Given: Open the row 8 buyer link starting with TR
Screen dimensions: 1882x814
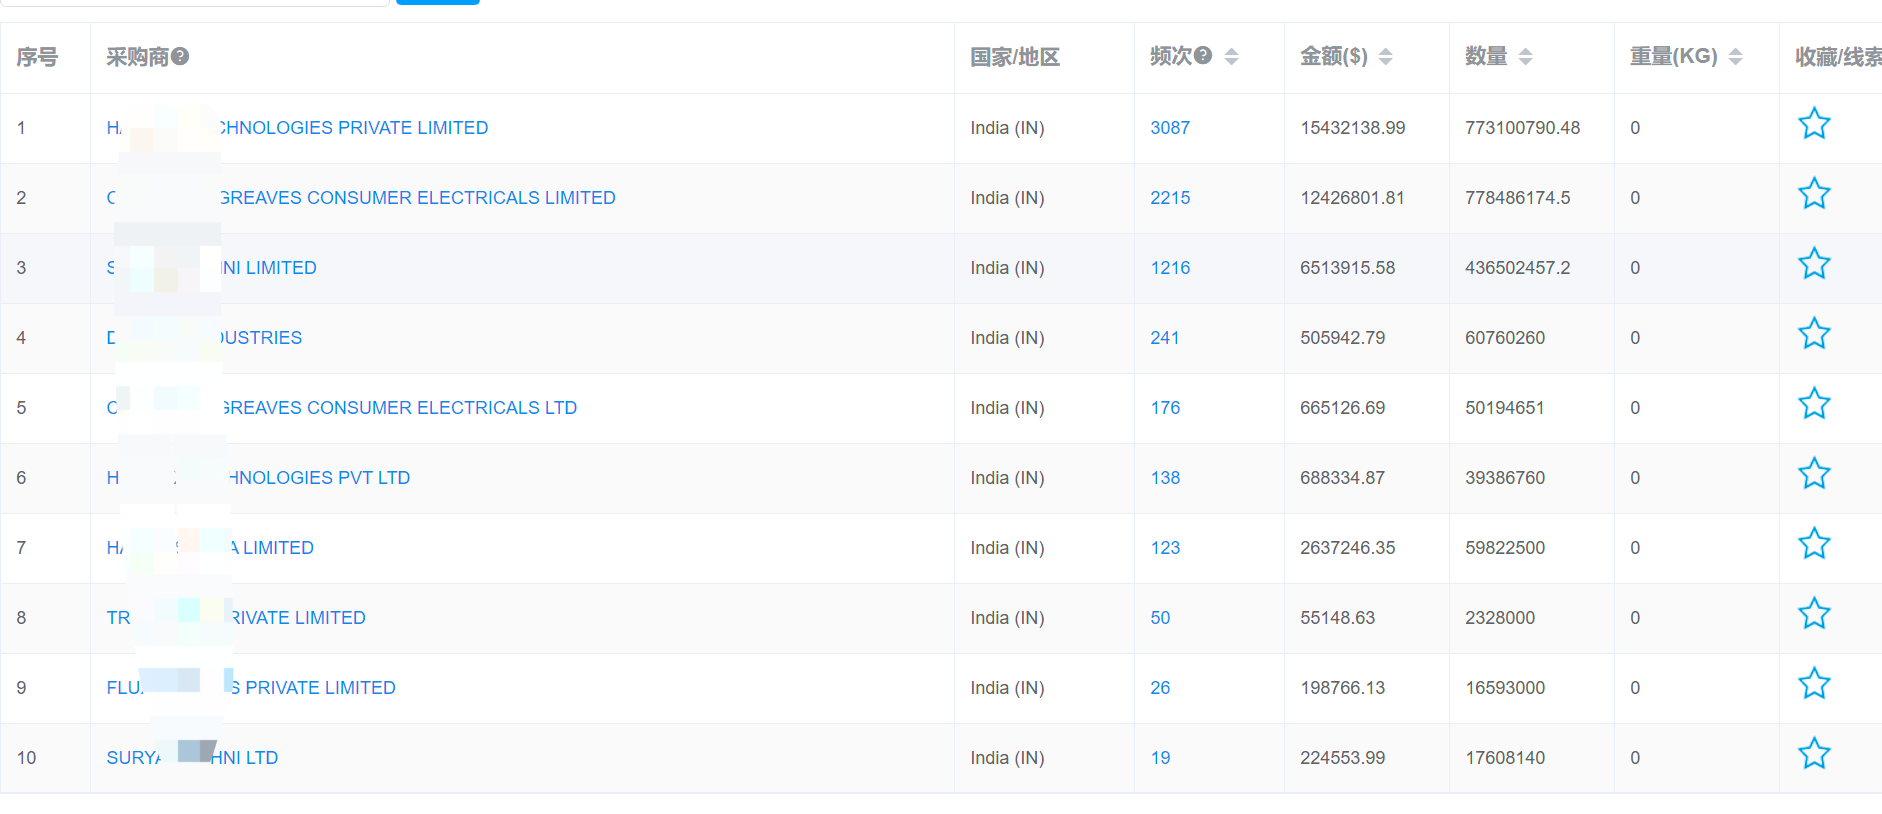Looking at the screenshot, I should point(236,618).
